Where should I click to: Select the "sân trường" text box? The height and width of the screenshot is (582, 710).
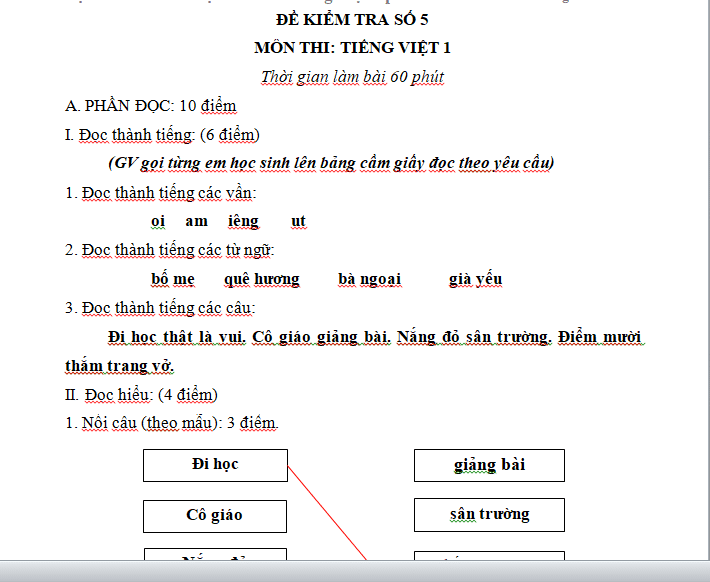pyautogui.click(x=489, y=515)
